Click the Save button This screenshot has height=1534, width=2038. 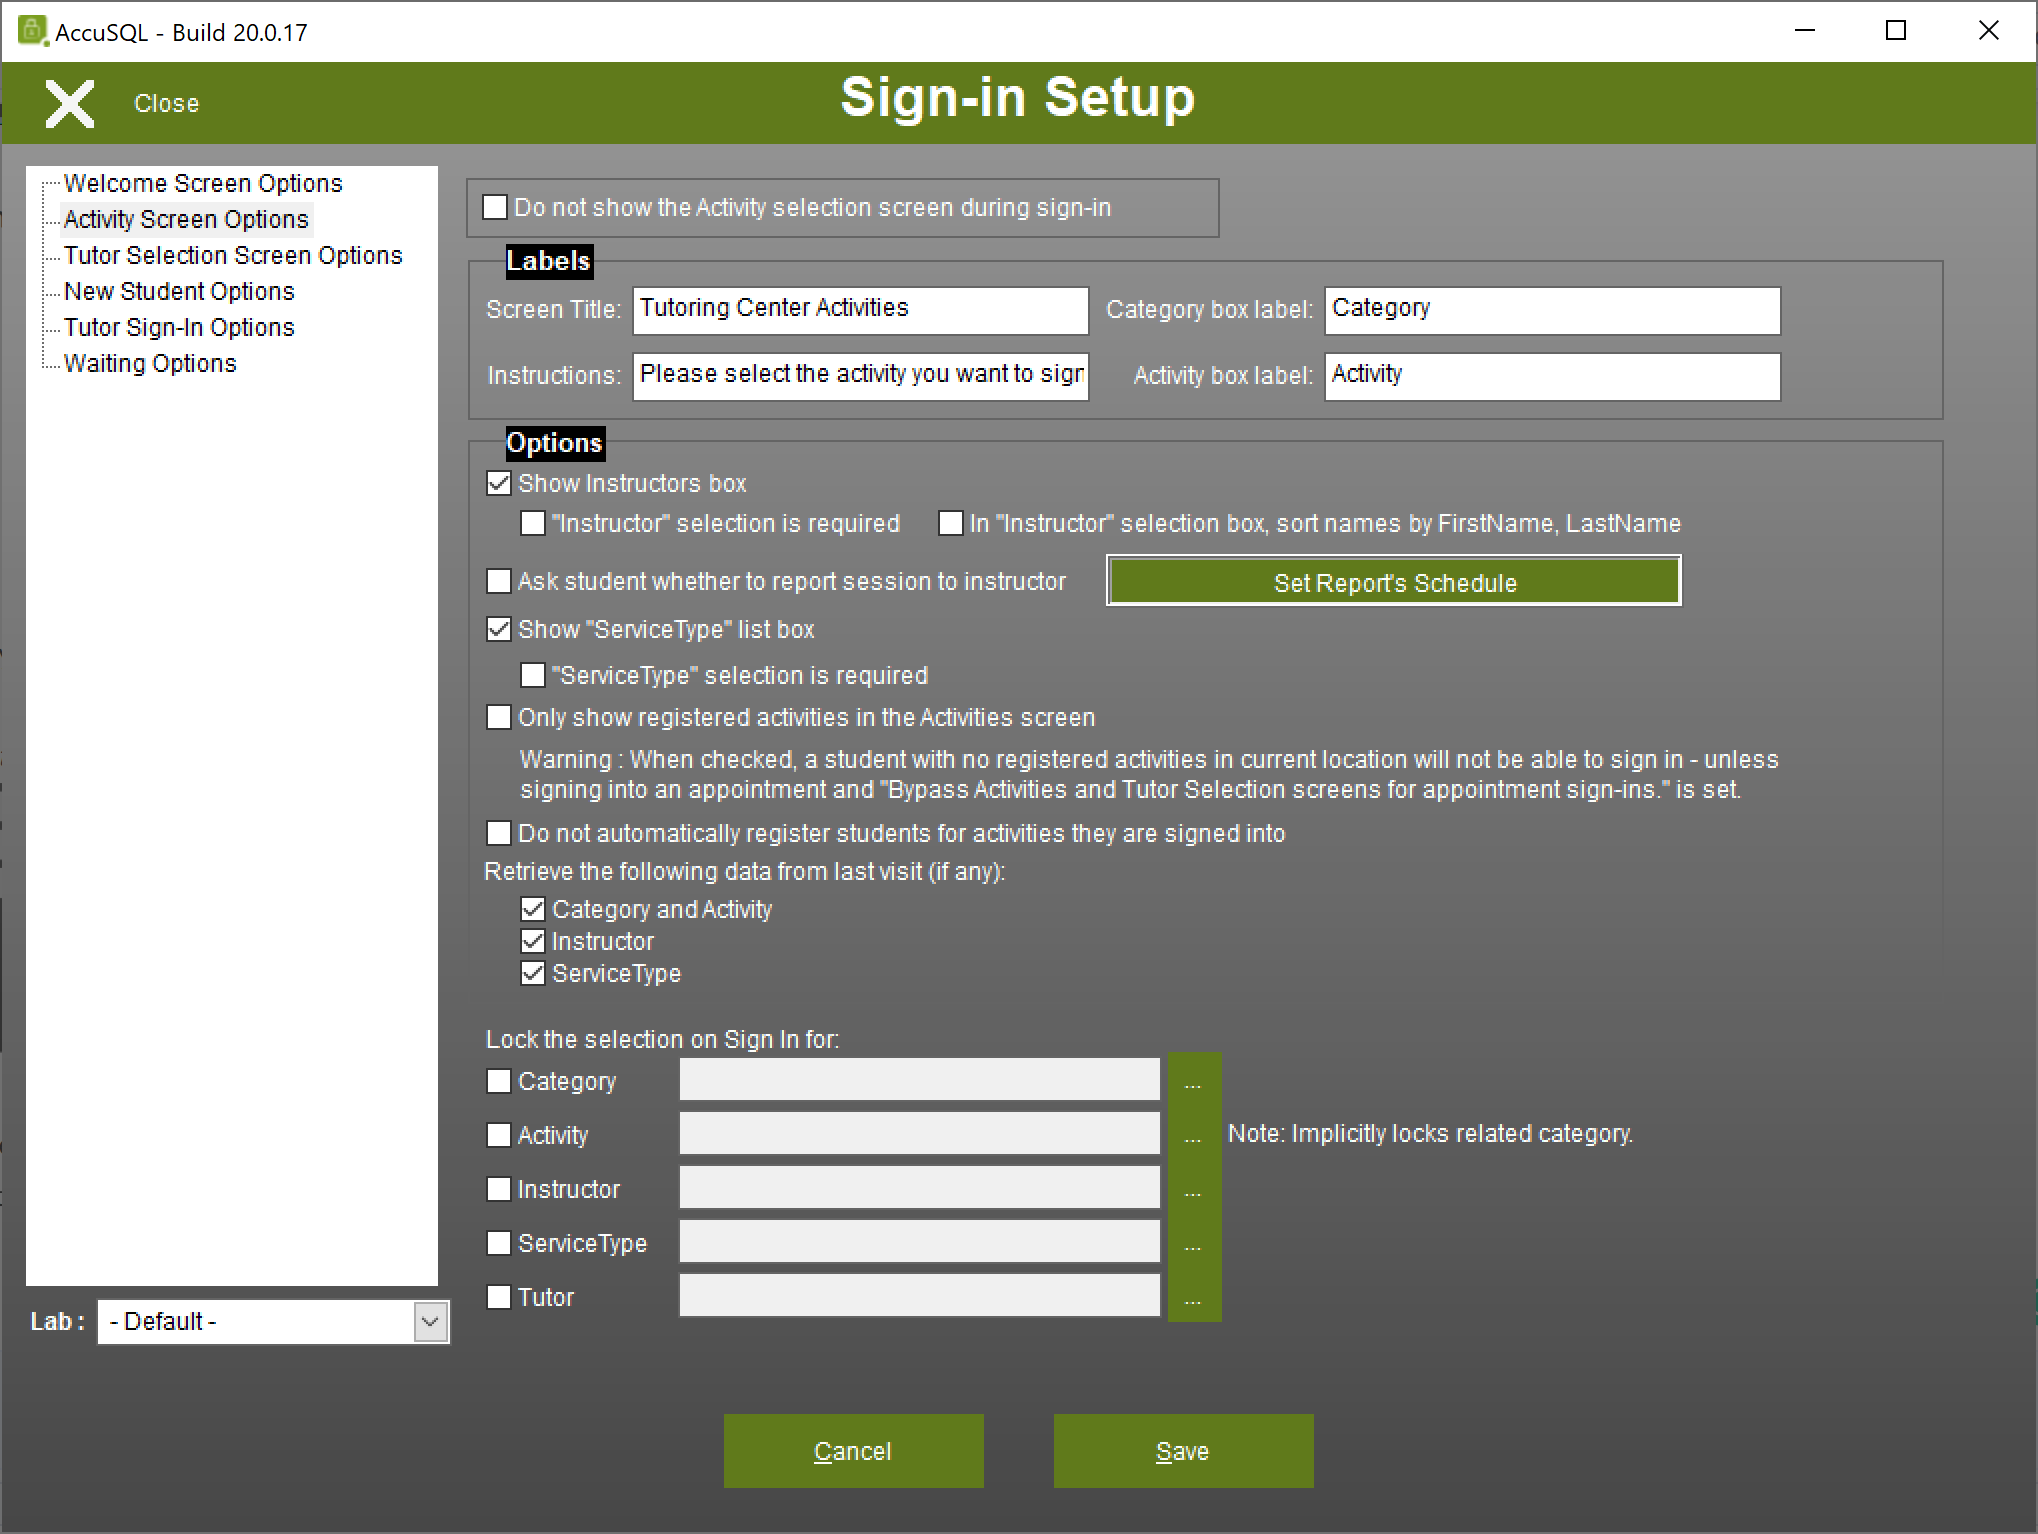click(1182, 1450)
